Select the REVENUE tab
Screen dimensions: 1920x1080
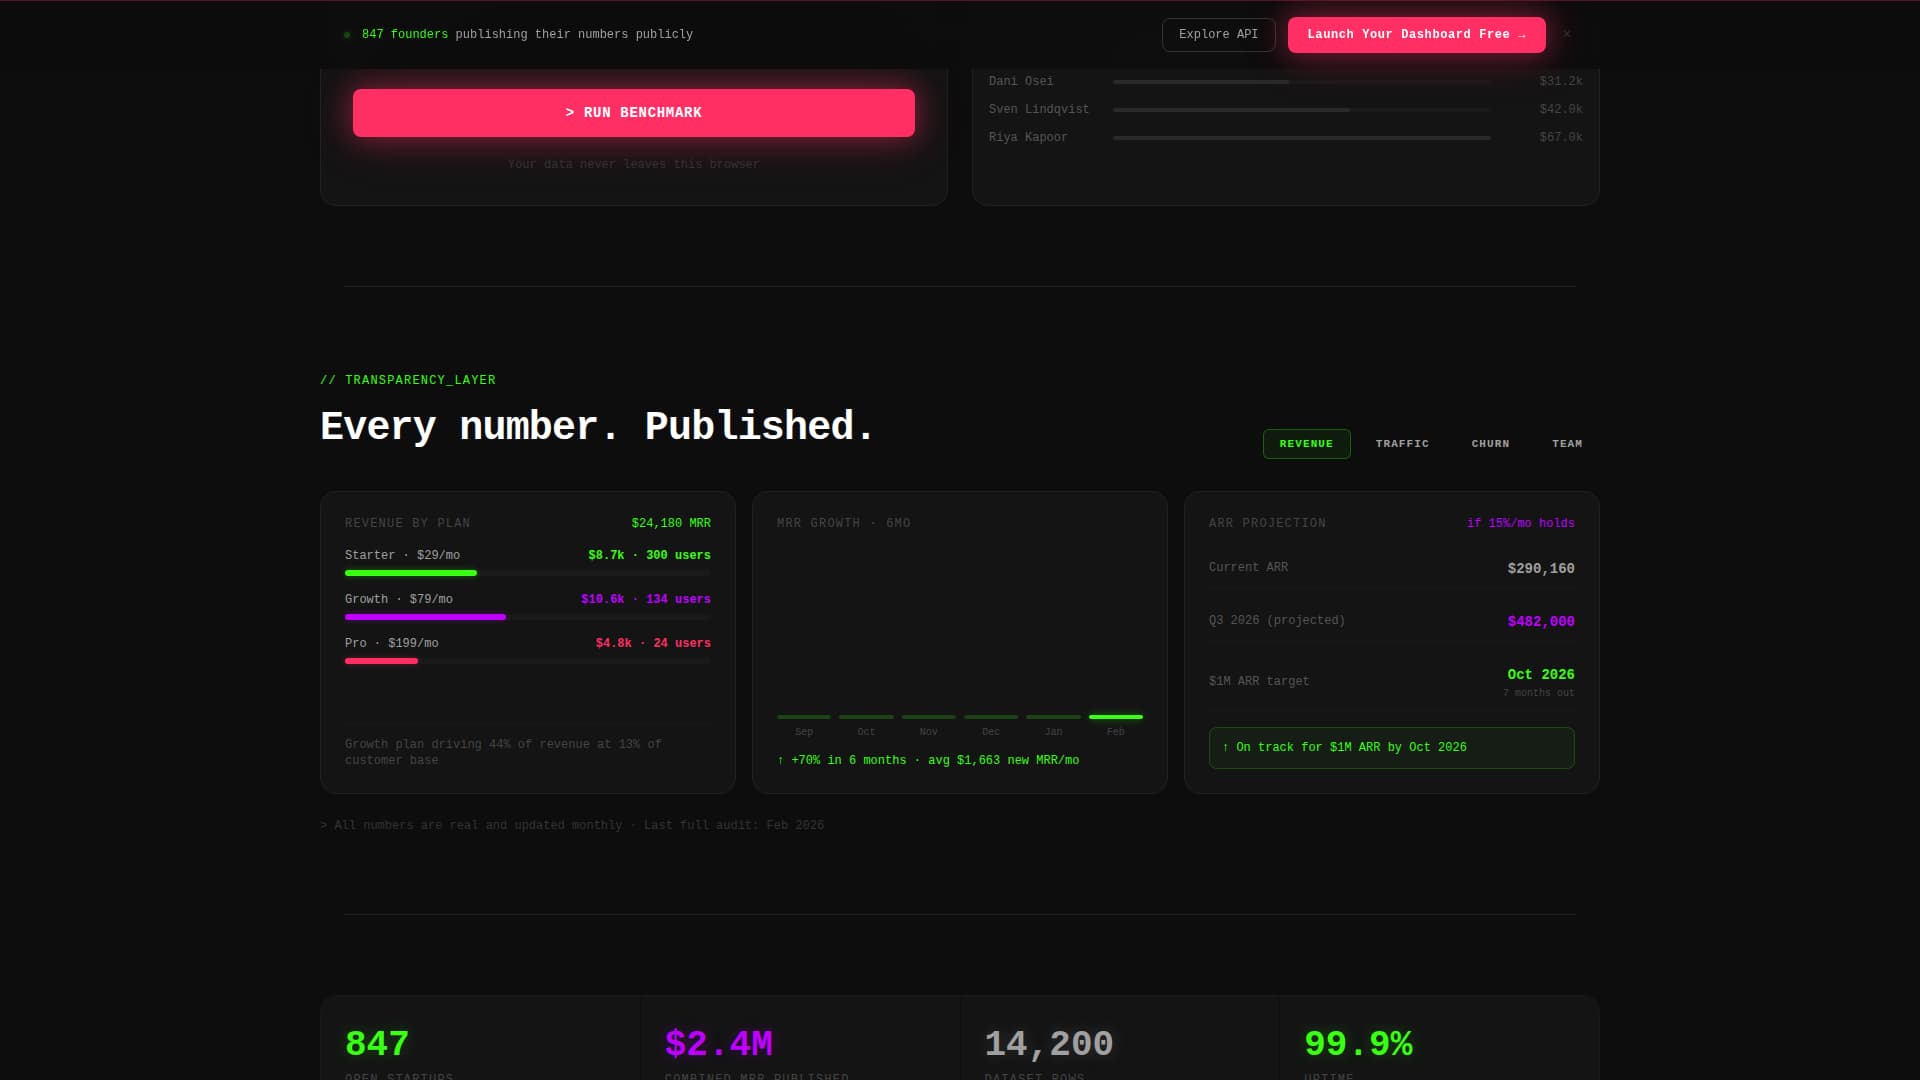pyautogui.click(x=1306, y=444)
